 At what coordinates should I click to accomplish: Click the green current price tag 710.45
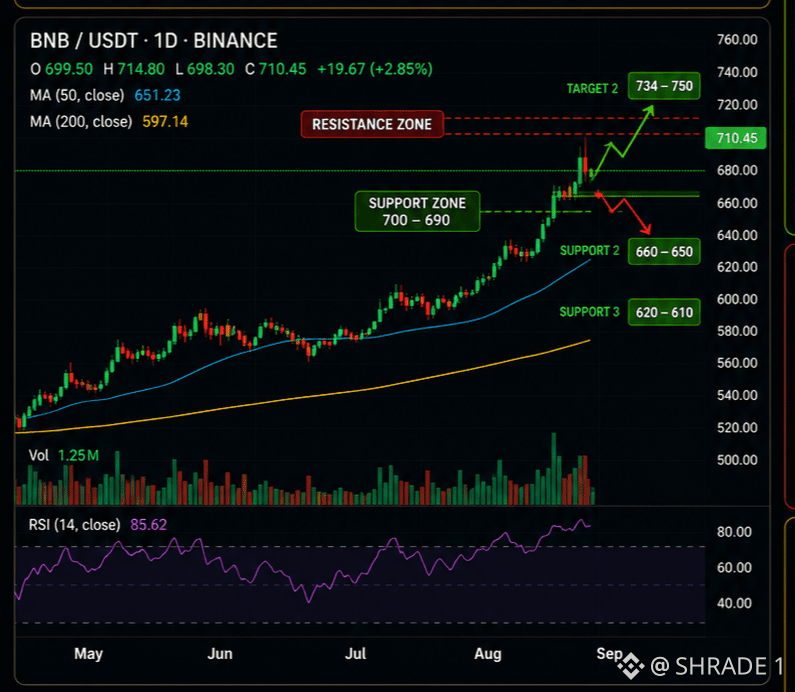(736, 138)
